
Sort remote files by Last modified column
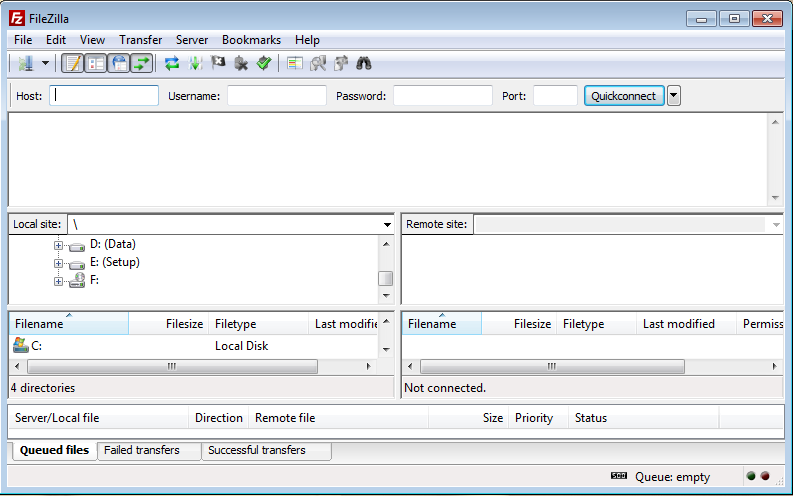coord(686,324)
